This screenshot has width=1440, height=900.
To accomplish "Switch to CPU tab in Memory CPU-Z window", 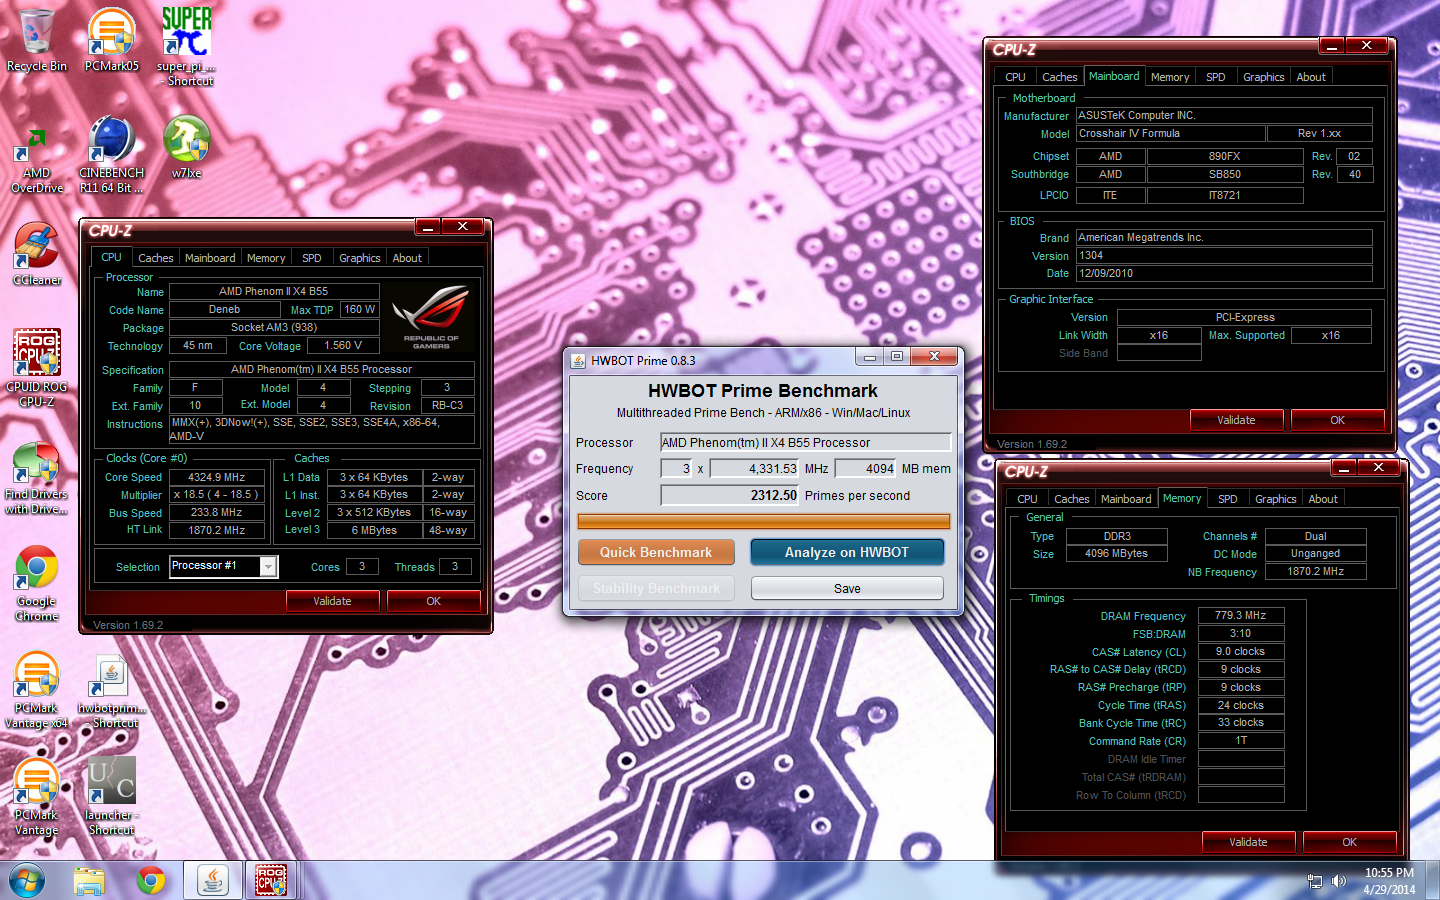I will click(x=1027, y=499).
